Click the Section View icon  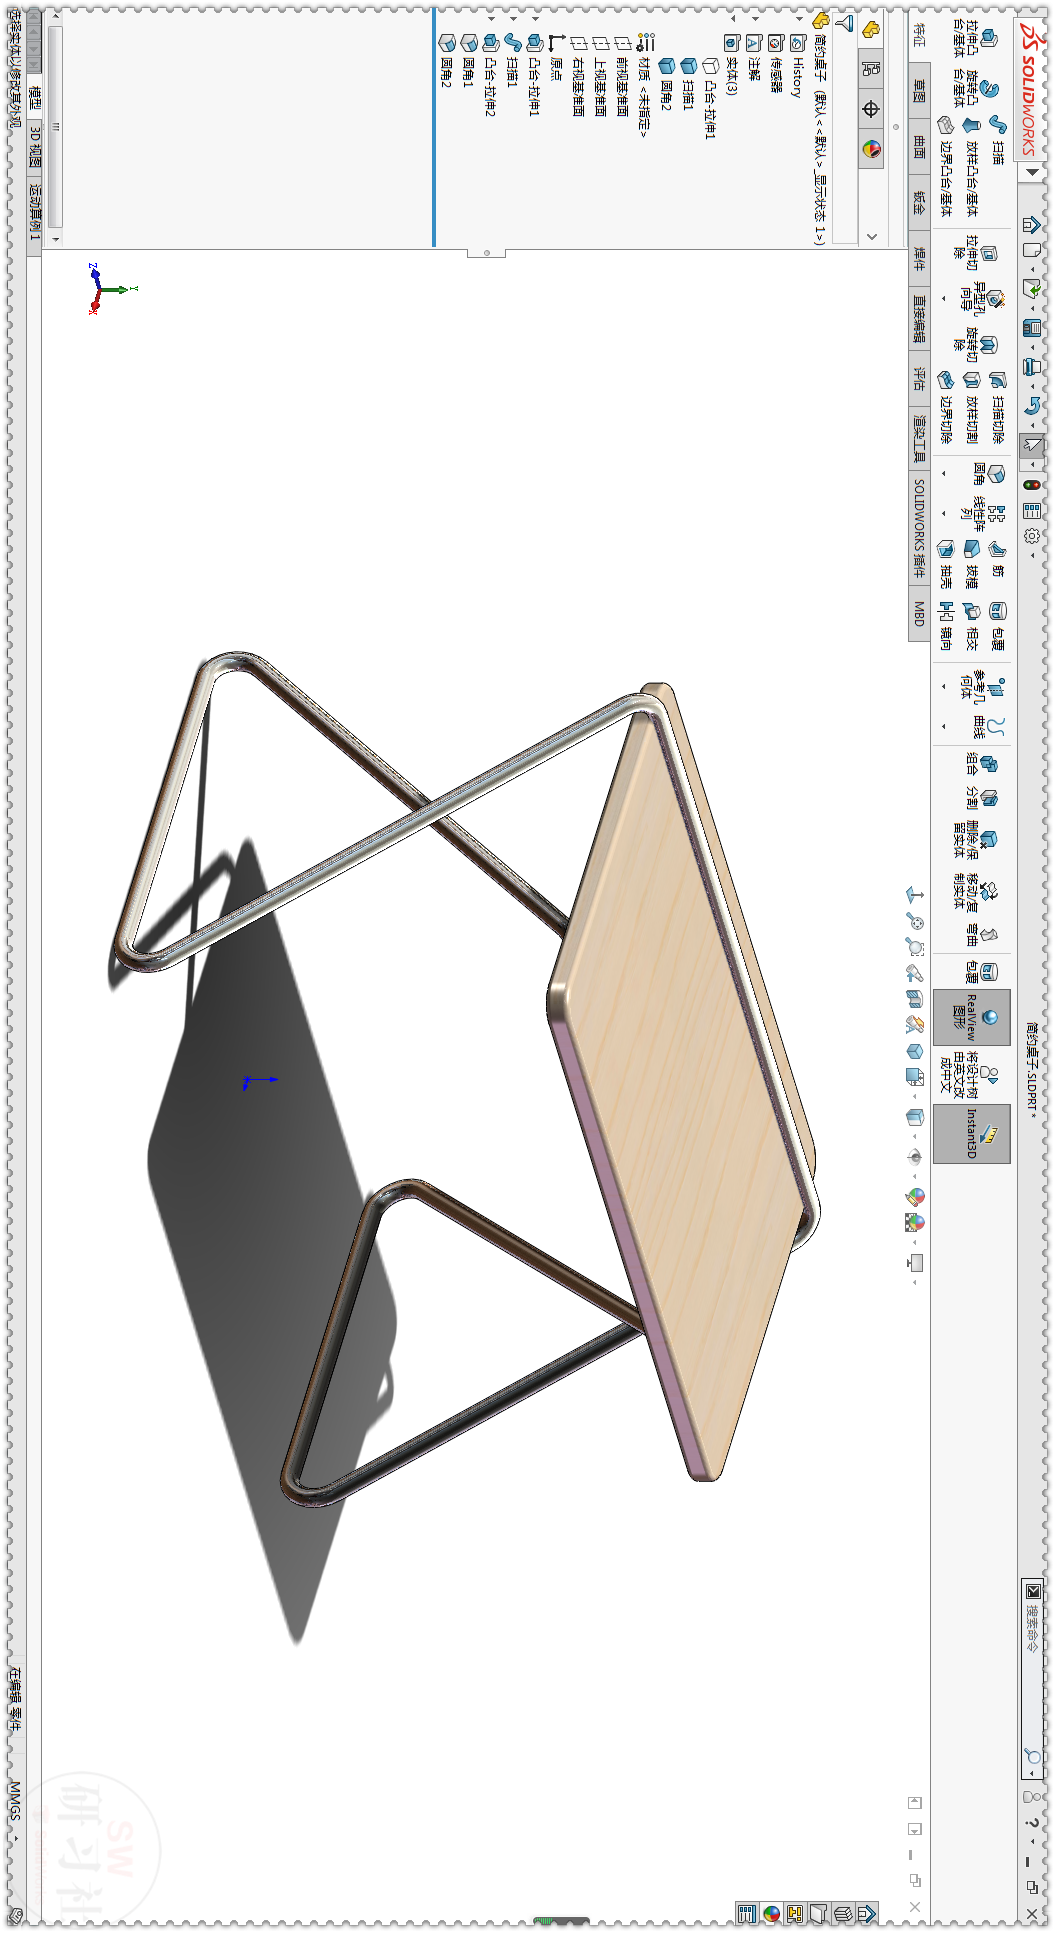914,997
